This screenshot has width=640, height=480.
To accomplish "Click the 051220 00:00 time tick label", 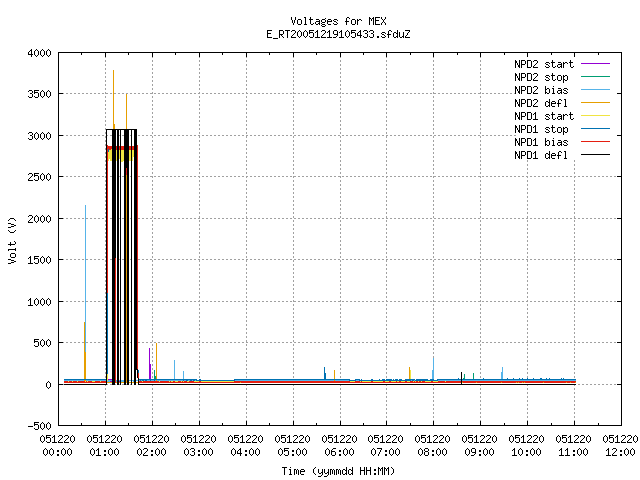I will tap(58, 446).
